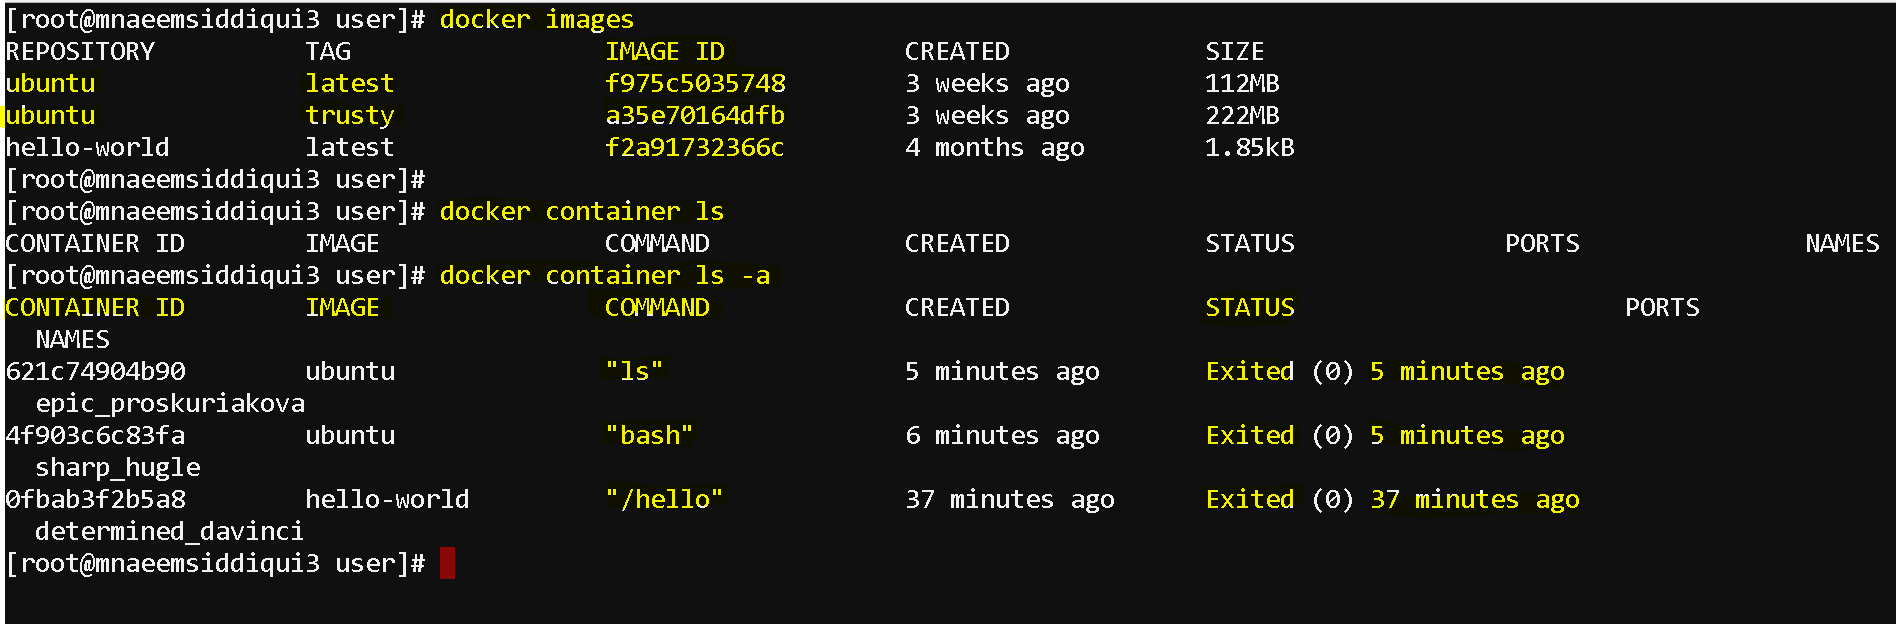The width and height of the screenshot is (1896, 624).
Task: Click container ID 621c74904b90
Action: click(x=95, y=371)
